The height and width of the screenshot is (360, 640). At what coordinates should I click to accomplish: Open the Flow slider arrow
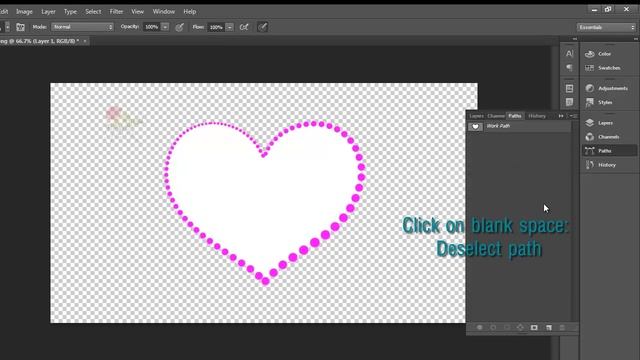(229, 27)
